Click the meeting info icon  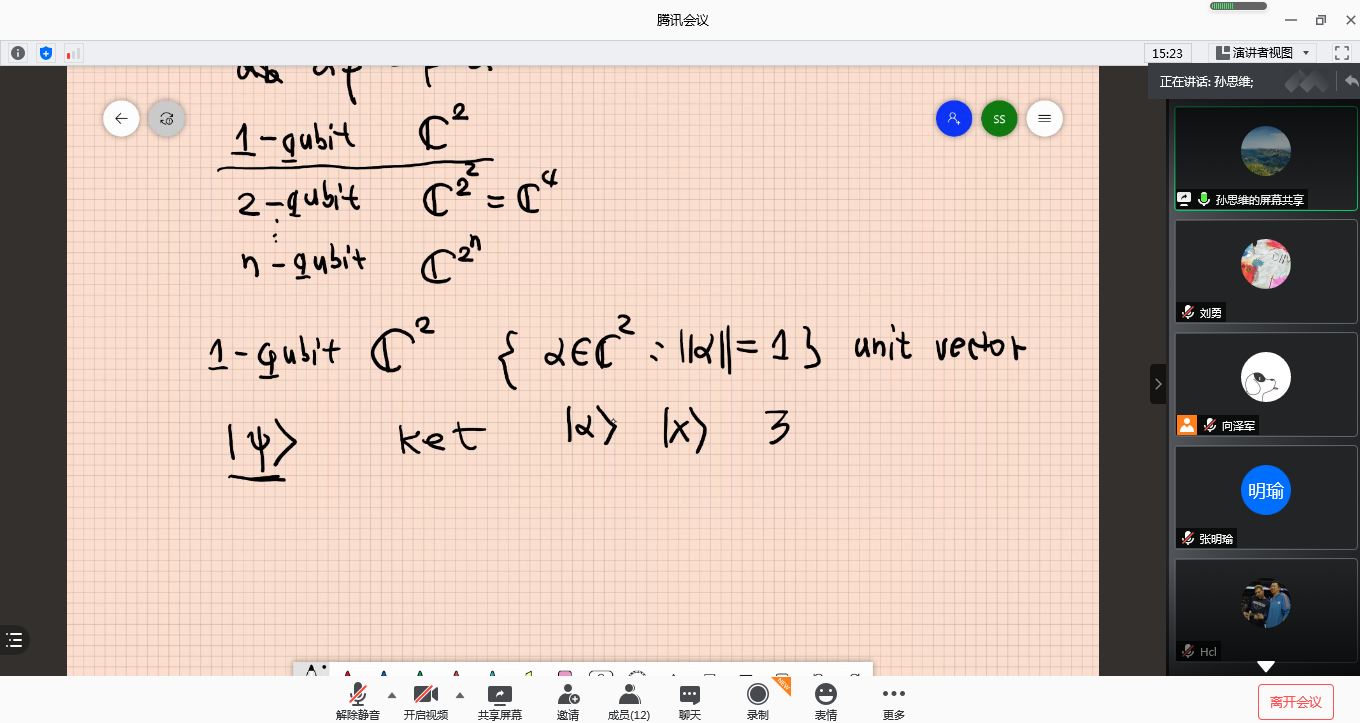coord(18,53)
